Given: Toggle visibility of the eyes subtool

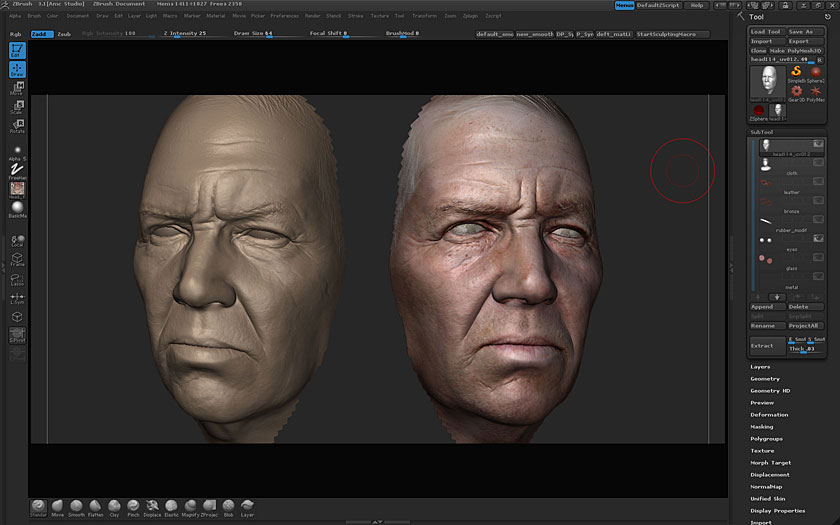Looking at the screenshot, I should click(818, 238).
